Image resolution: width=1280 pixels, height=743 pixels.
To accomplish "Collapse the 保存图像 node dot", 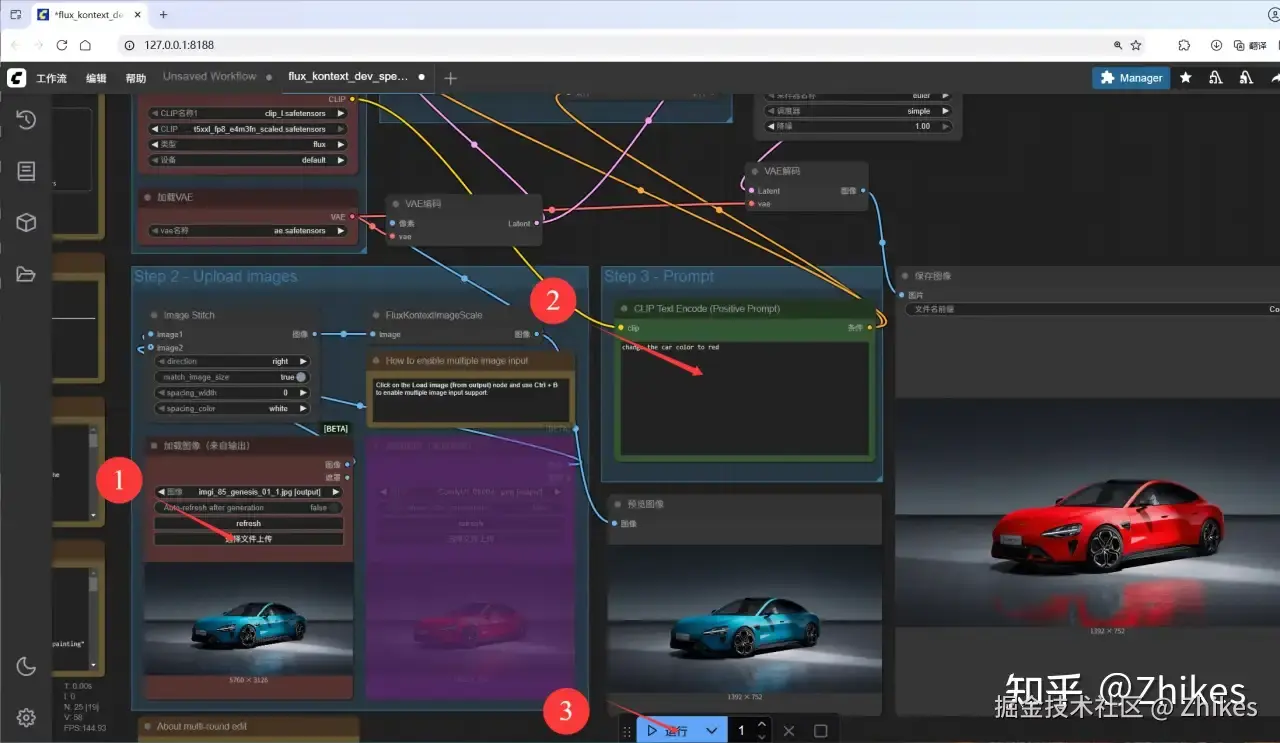I will (x=905, y=276).
